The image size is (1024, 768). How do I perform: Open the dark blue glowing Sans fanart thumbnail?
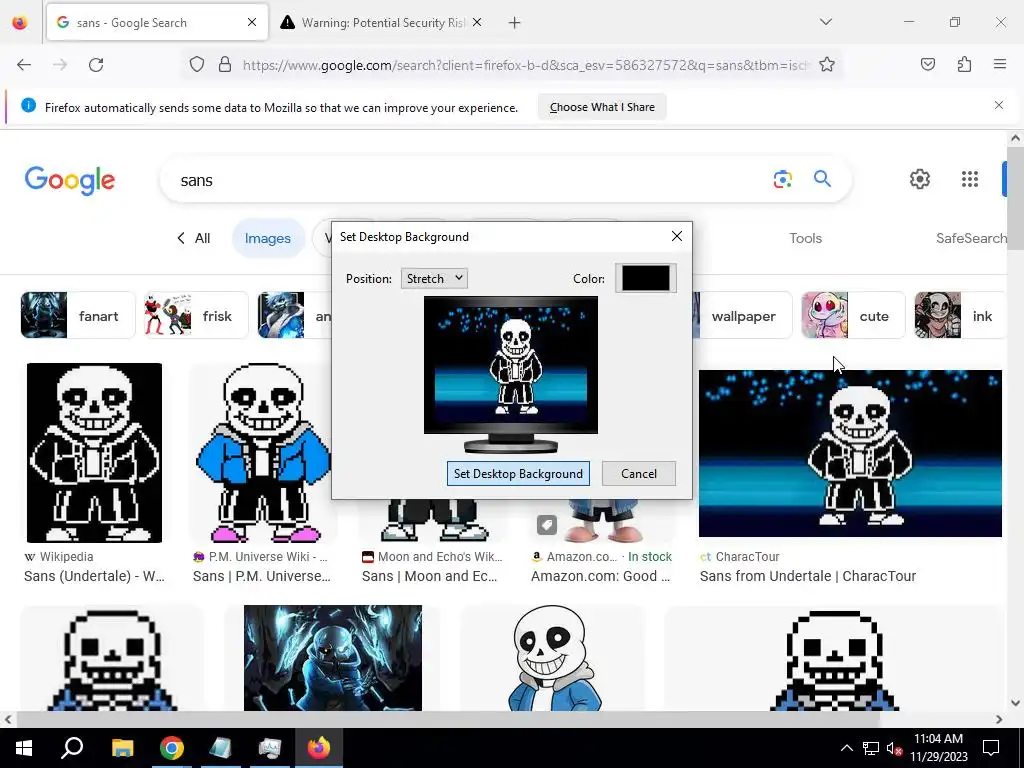coord(333,658)
